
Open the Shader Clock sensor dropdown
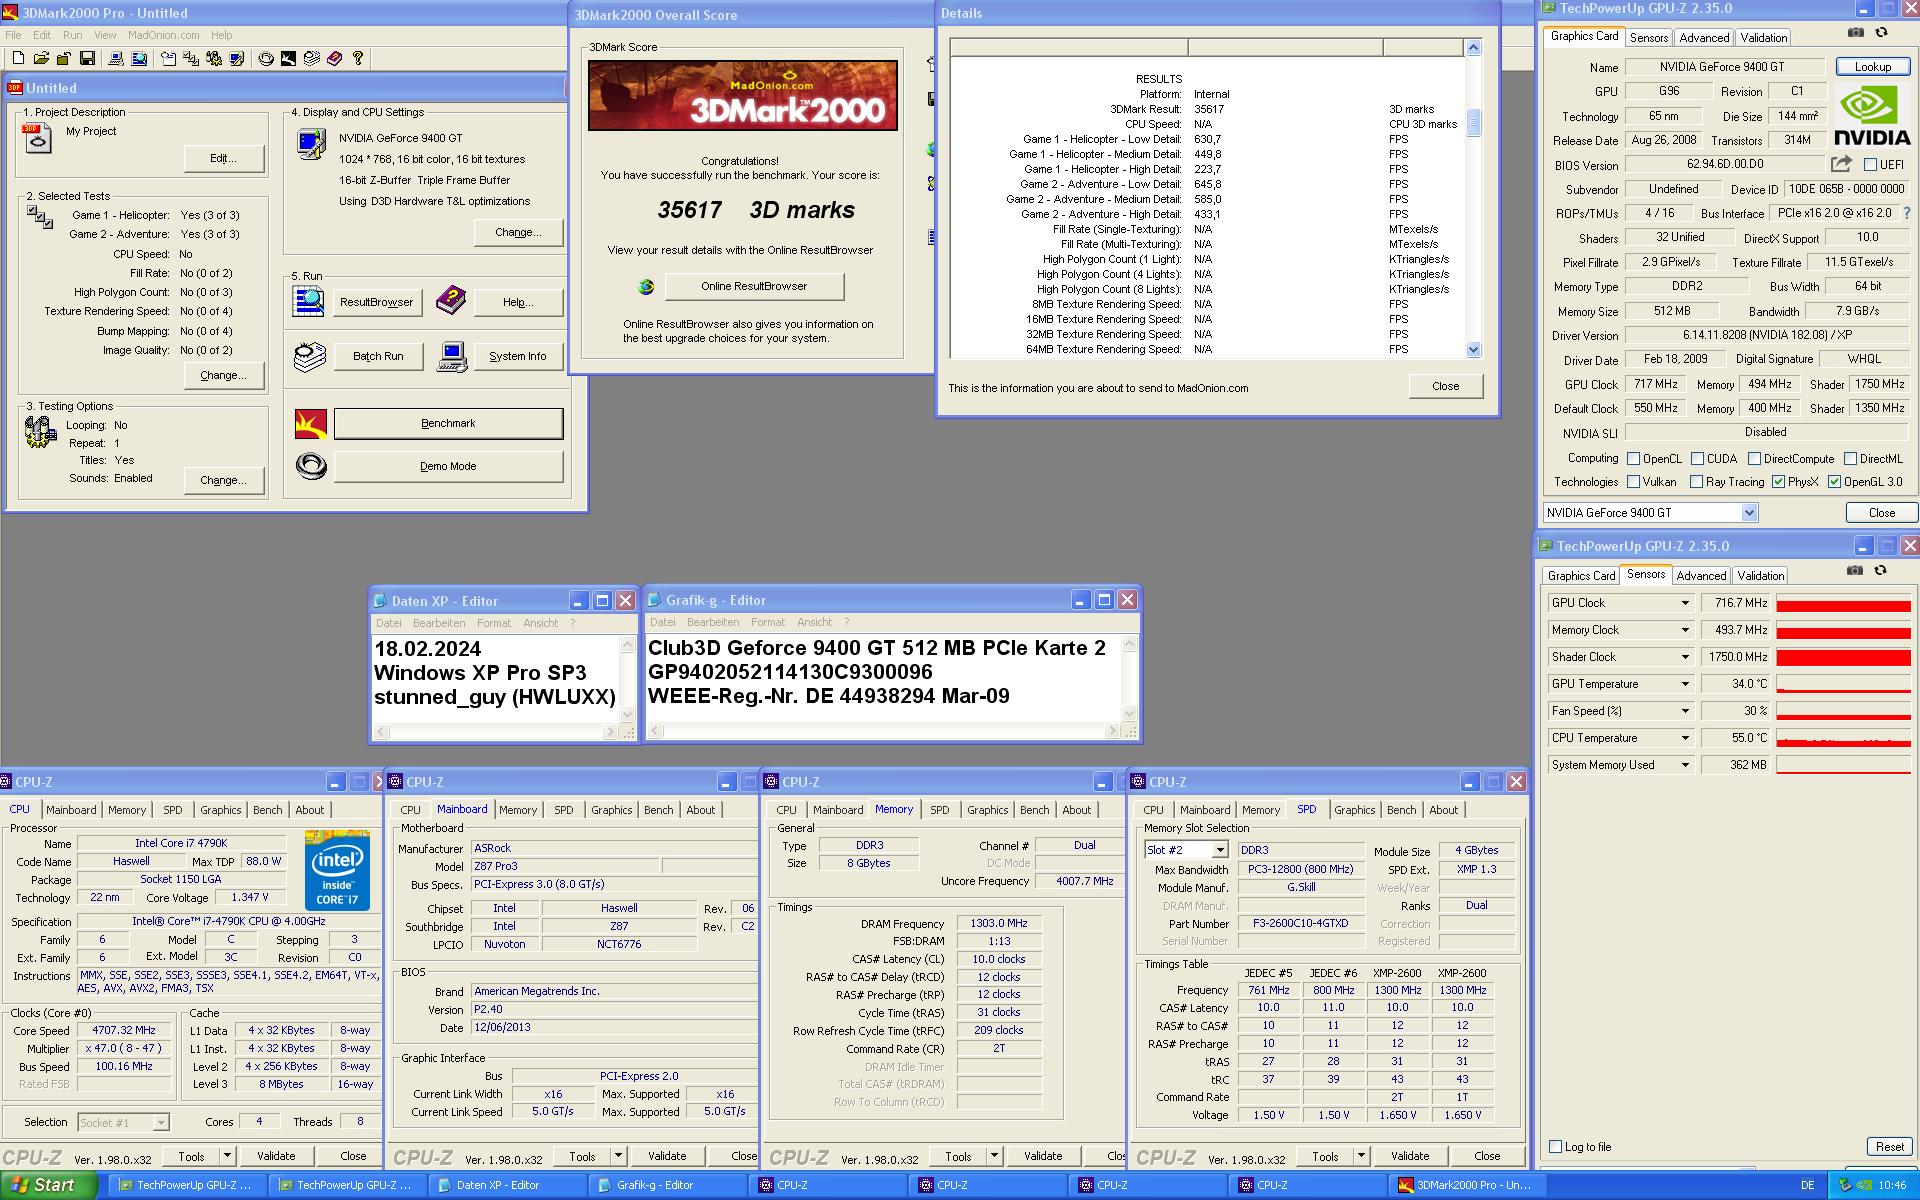(x=1684, y=657)
